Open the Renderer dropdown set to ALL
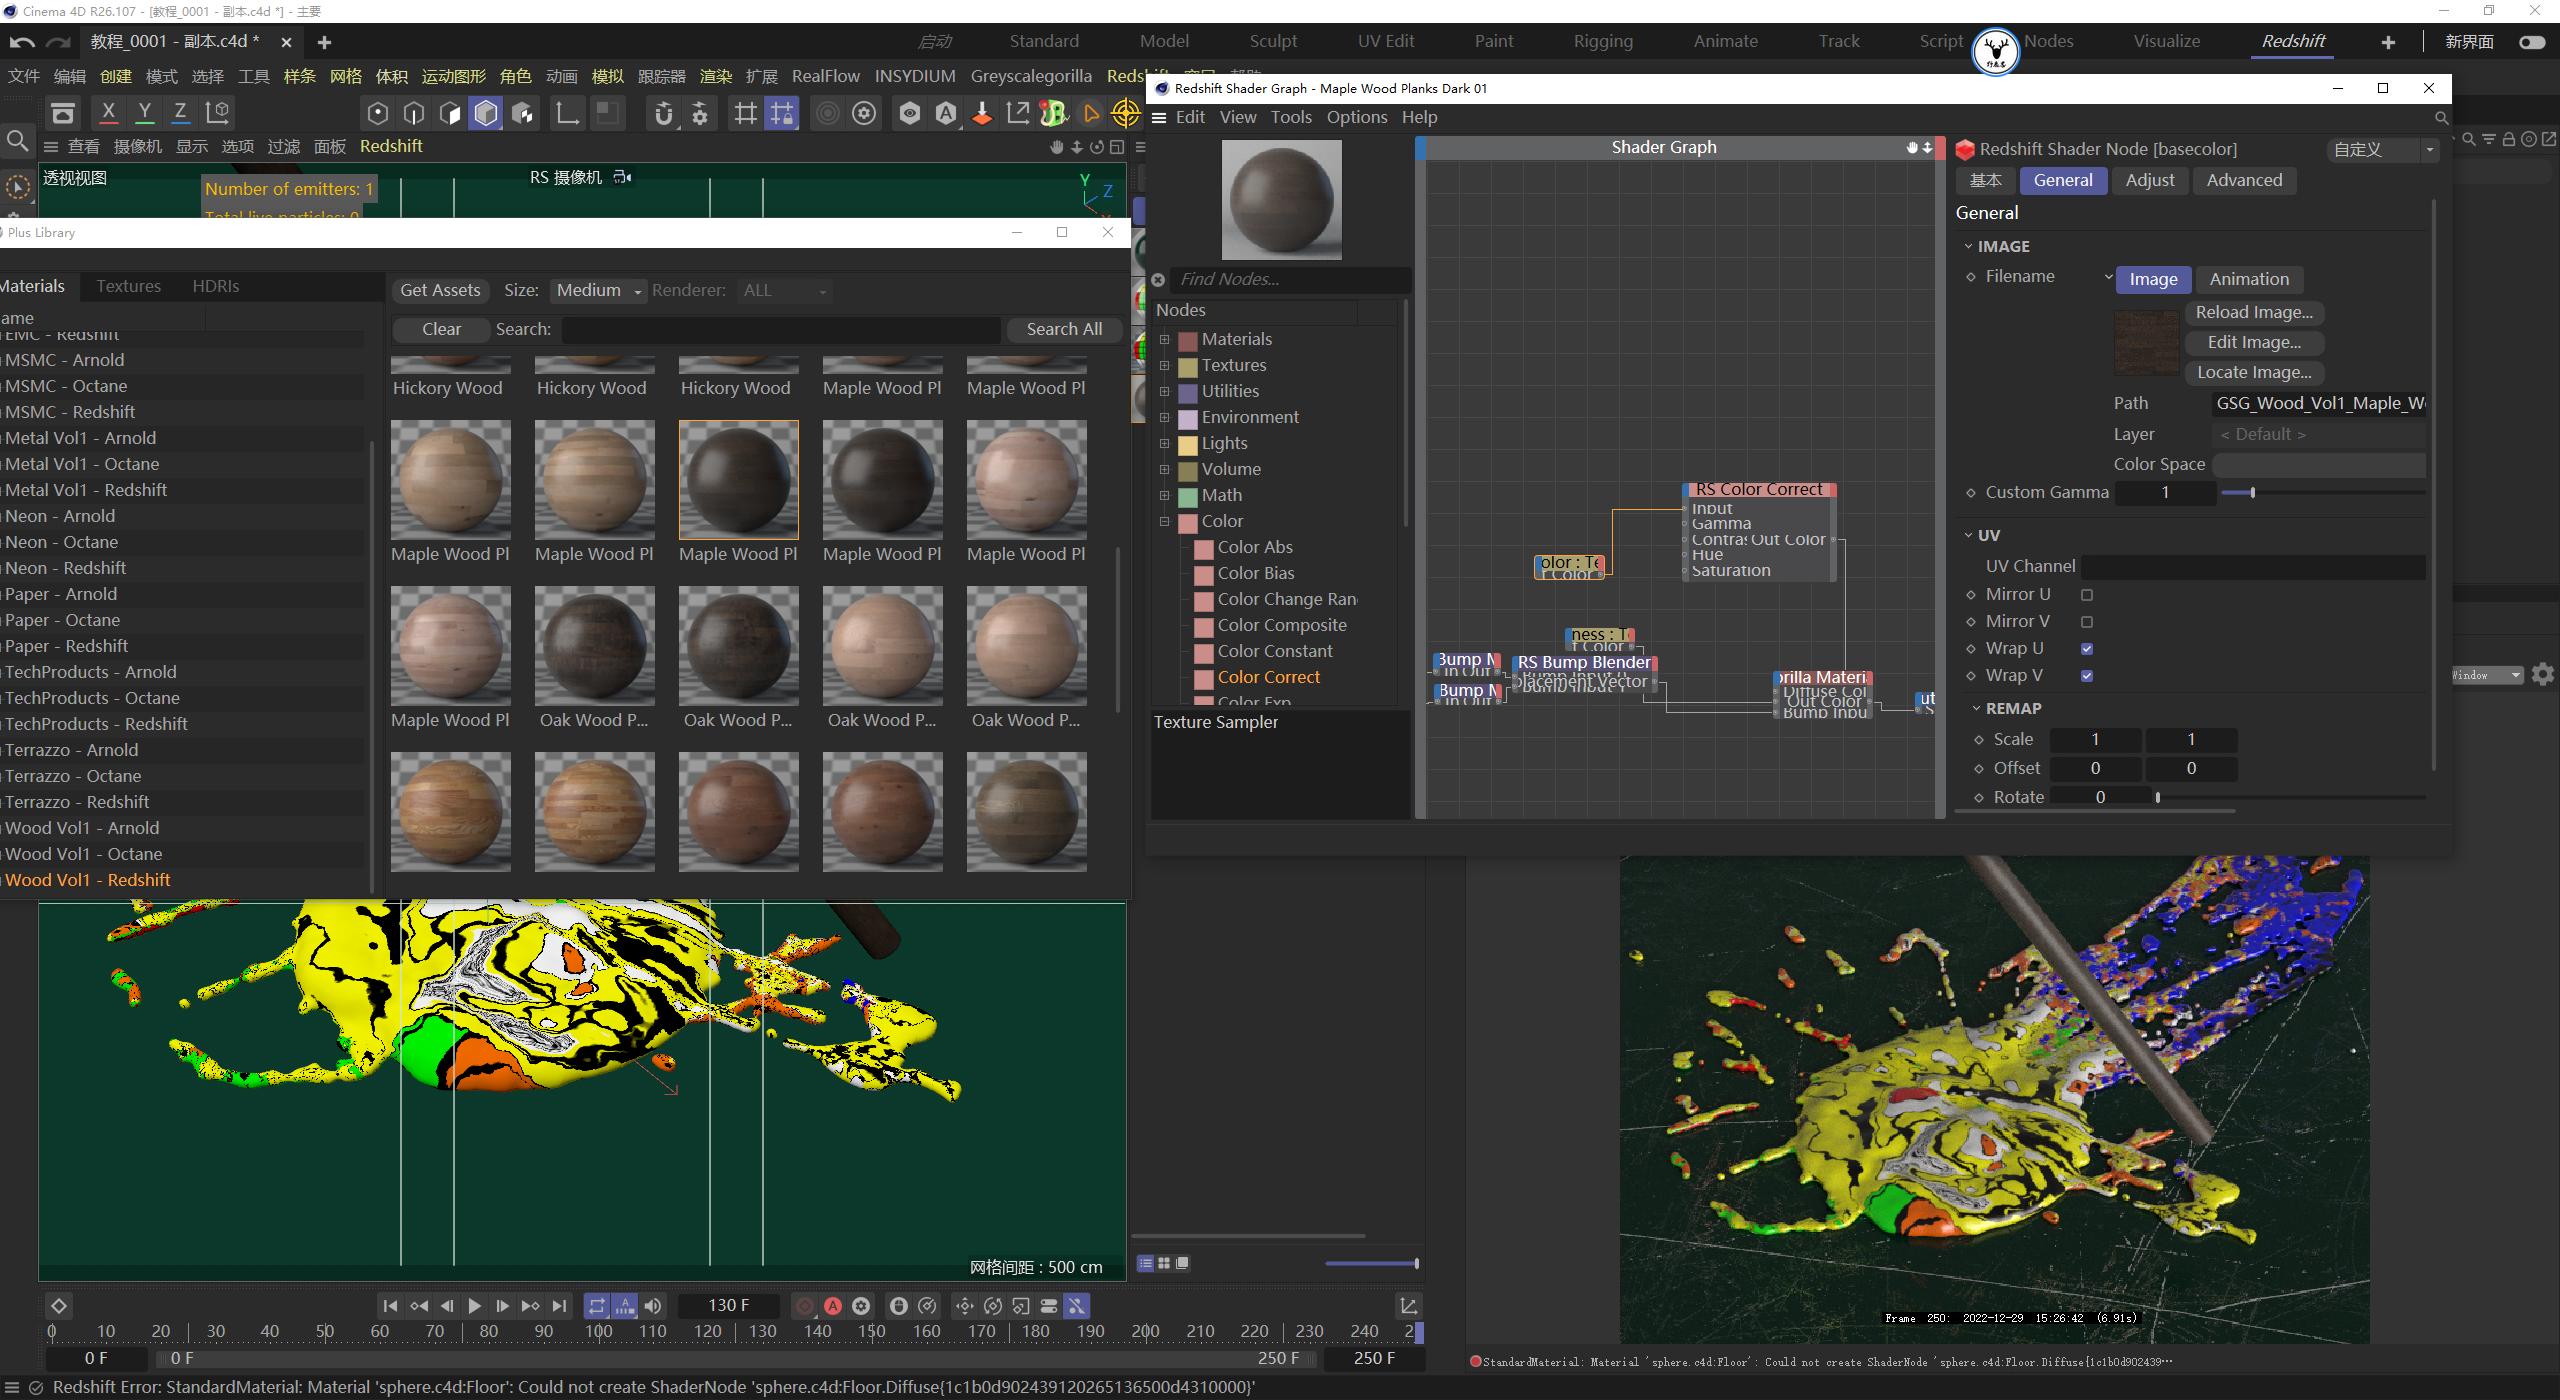The width and height of the screenshot is (2560, 1400). [x=784, y=290]
